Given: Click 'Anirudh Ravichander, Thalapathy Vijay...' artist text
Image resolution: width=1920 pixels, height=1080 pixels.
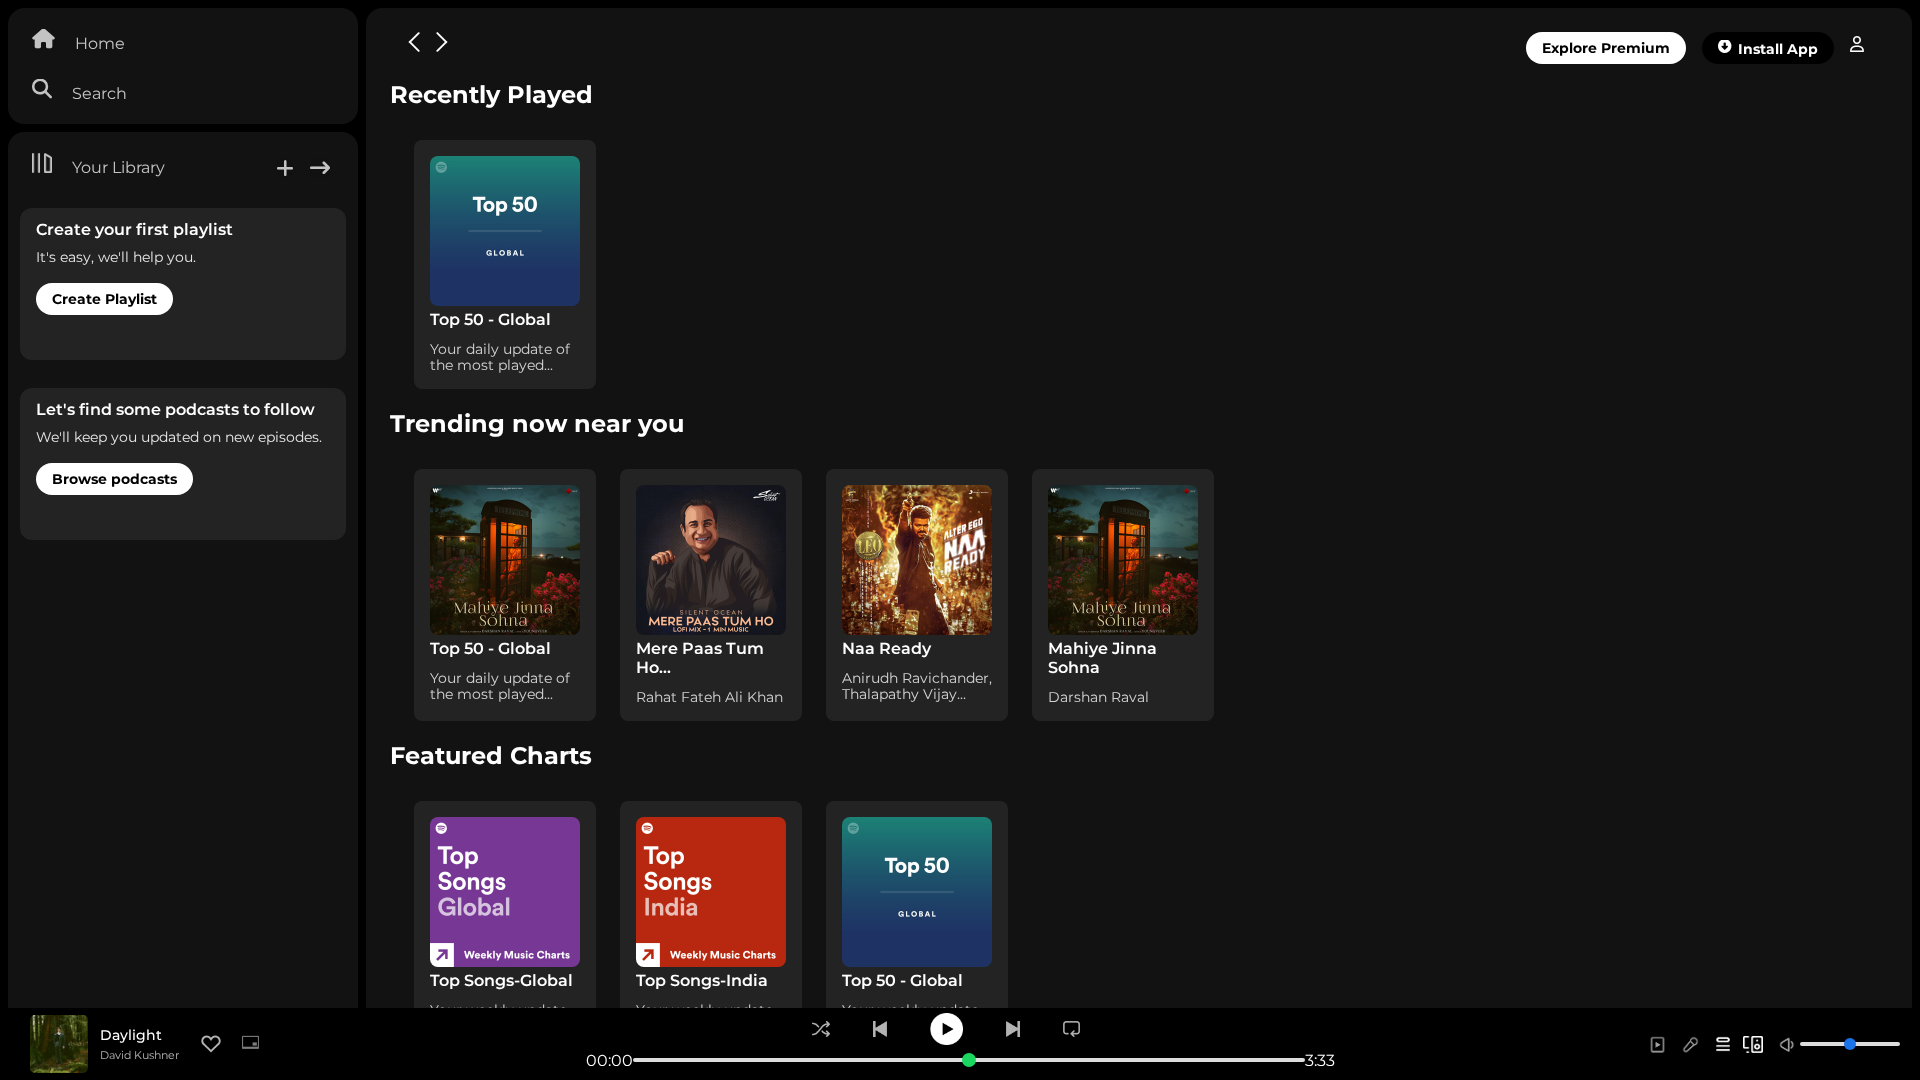Looking at the screenshot, I should pos(917,686).
